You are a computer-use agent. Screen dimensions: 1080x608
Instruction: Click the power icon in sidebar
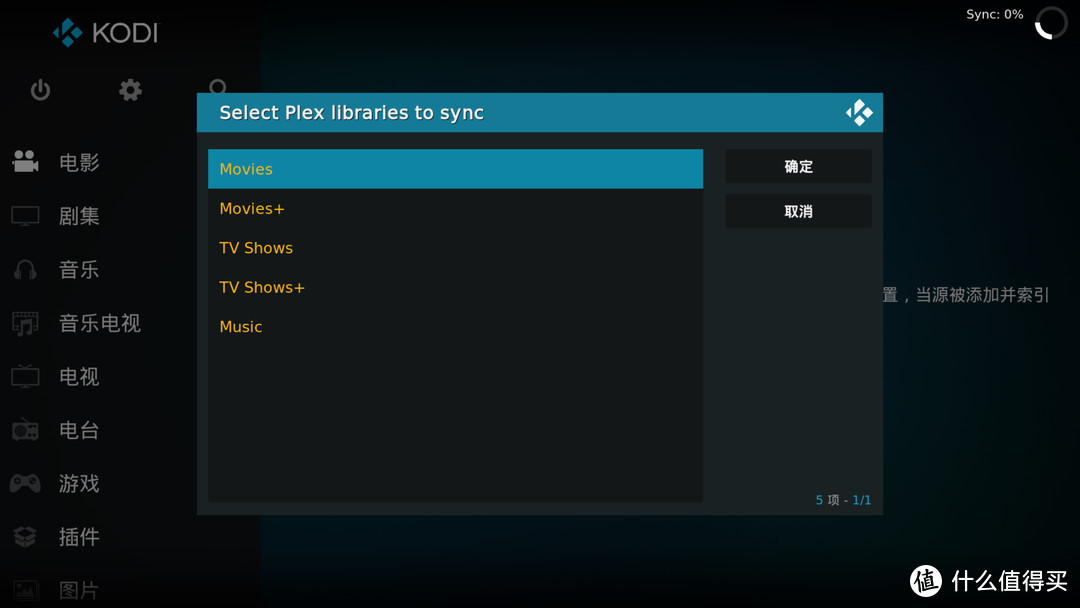40,91
